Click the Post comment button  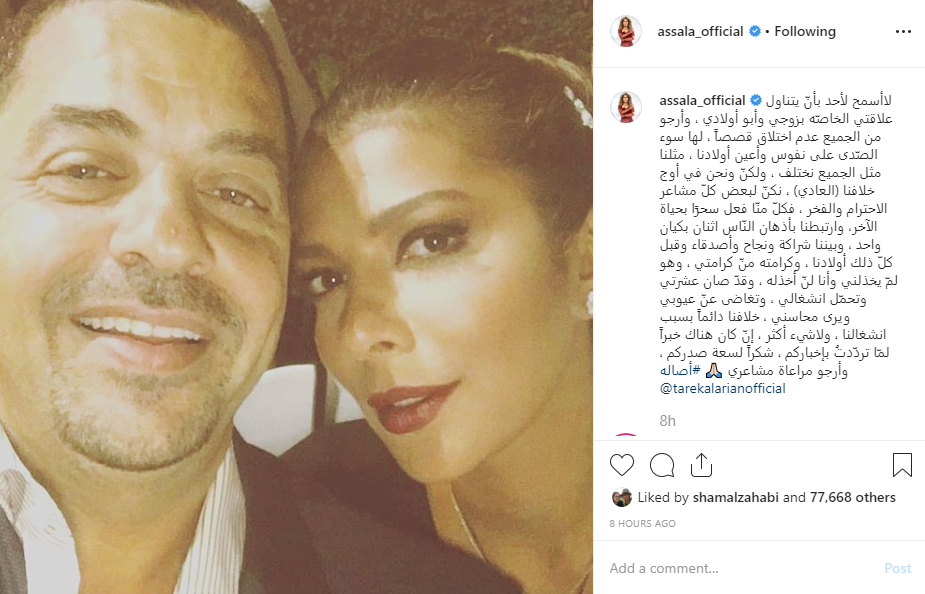click(x=897, y=568)
